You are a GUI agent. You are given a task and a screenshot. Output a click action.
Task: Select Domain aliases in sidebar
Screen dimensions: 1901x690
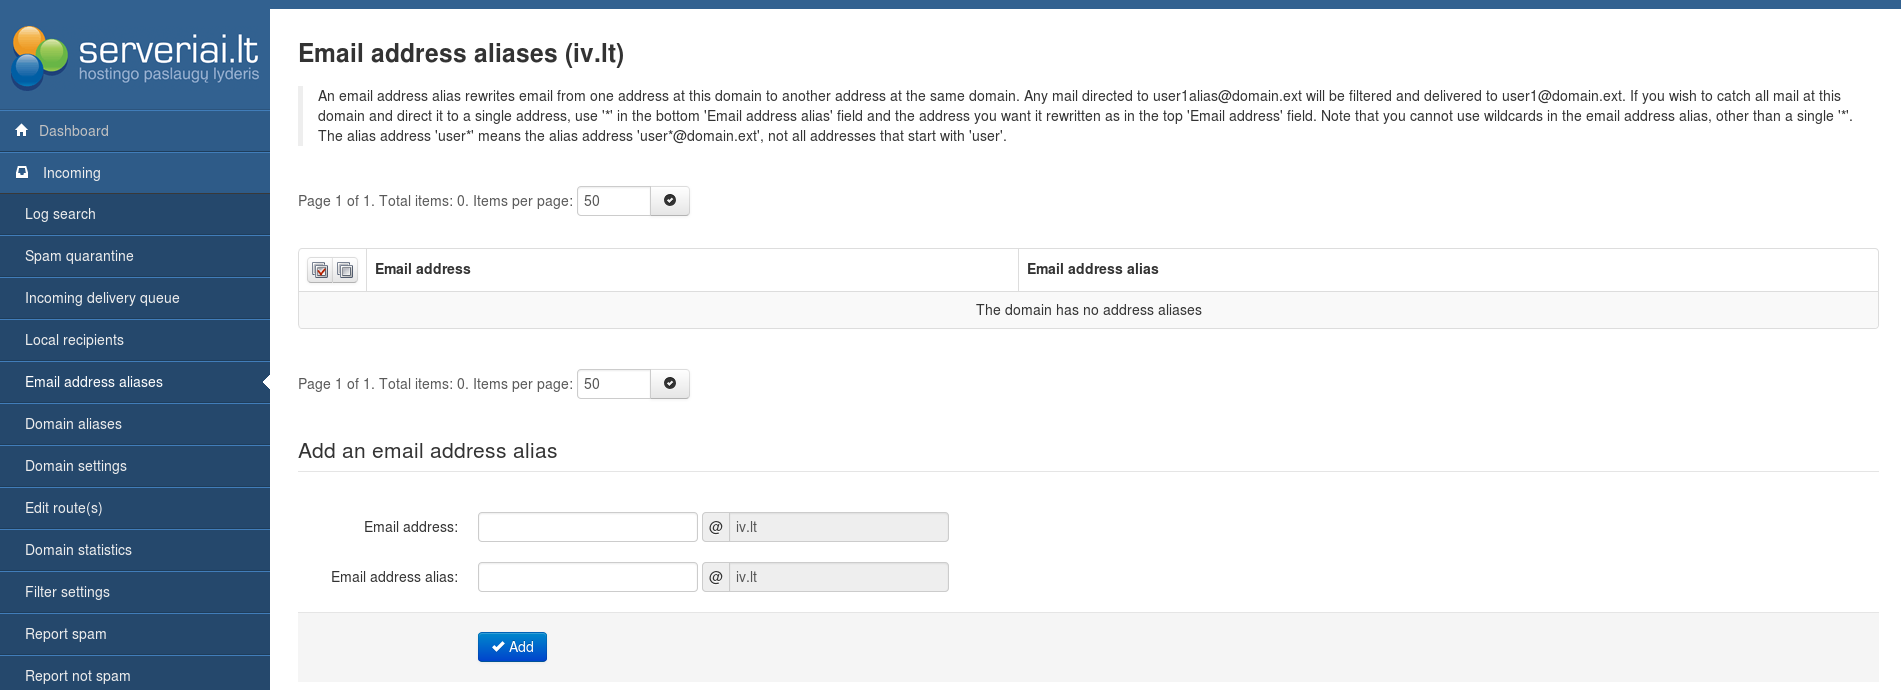[x=73, y=424]
